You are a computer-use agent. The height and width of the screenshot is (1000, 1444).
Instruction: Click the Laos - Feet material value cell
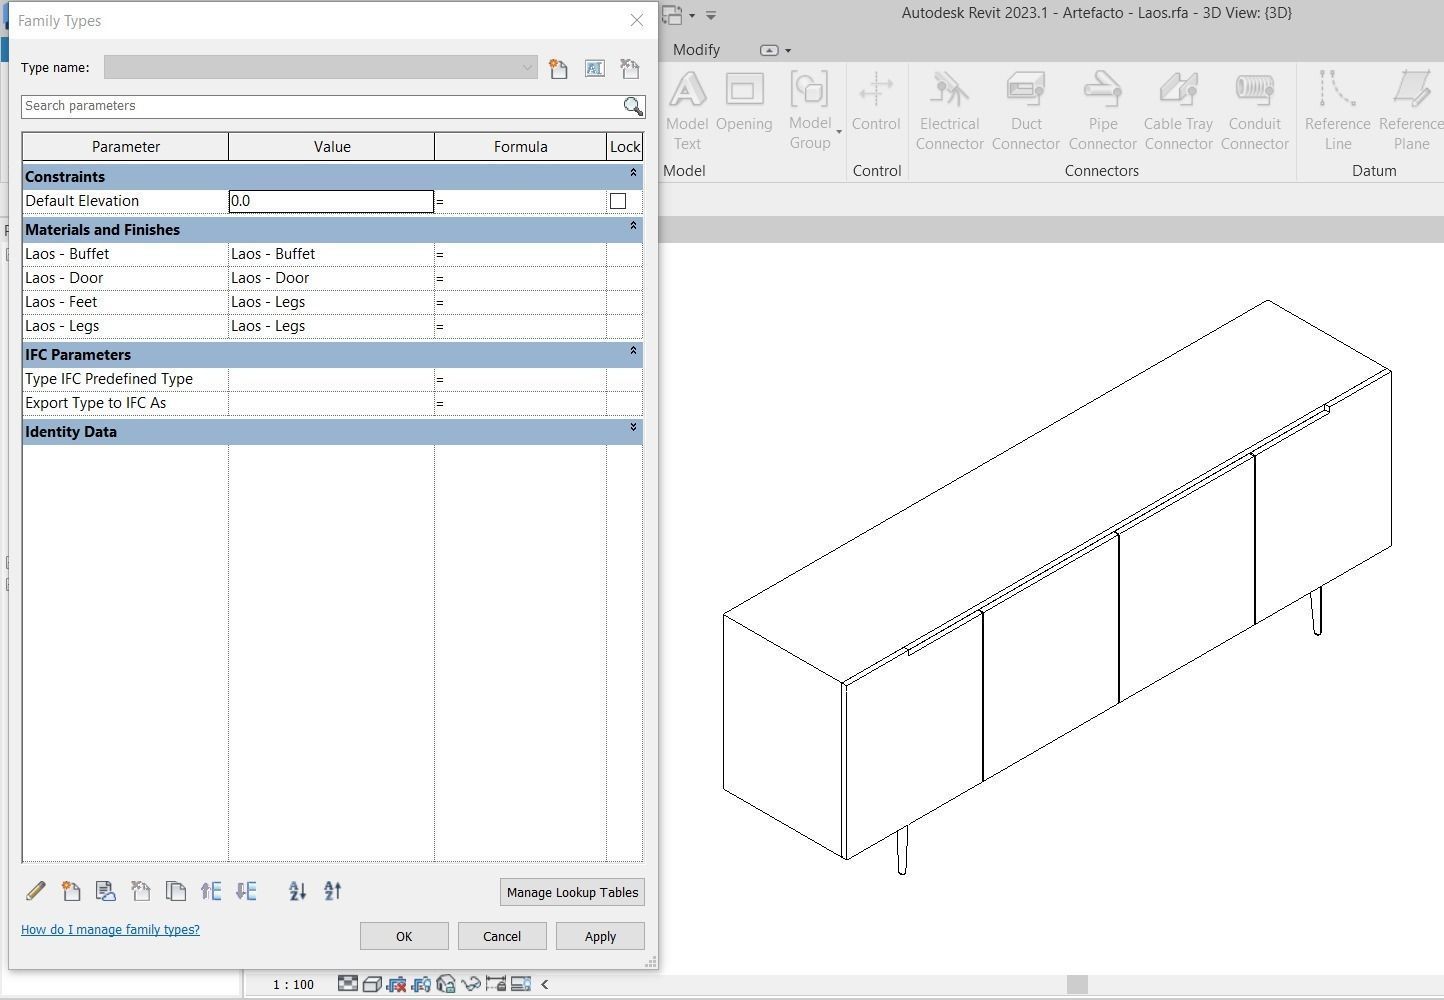(x=331, y=302)
